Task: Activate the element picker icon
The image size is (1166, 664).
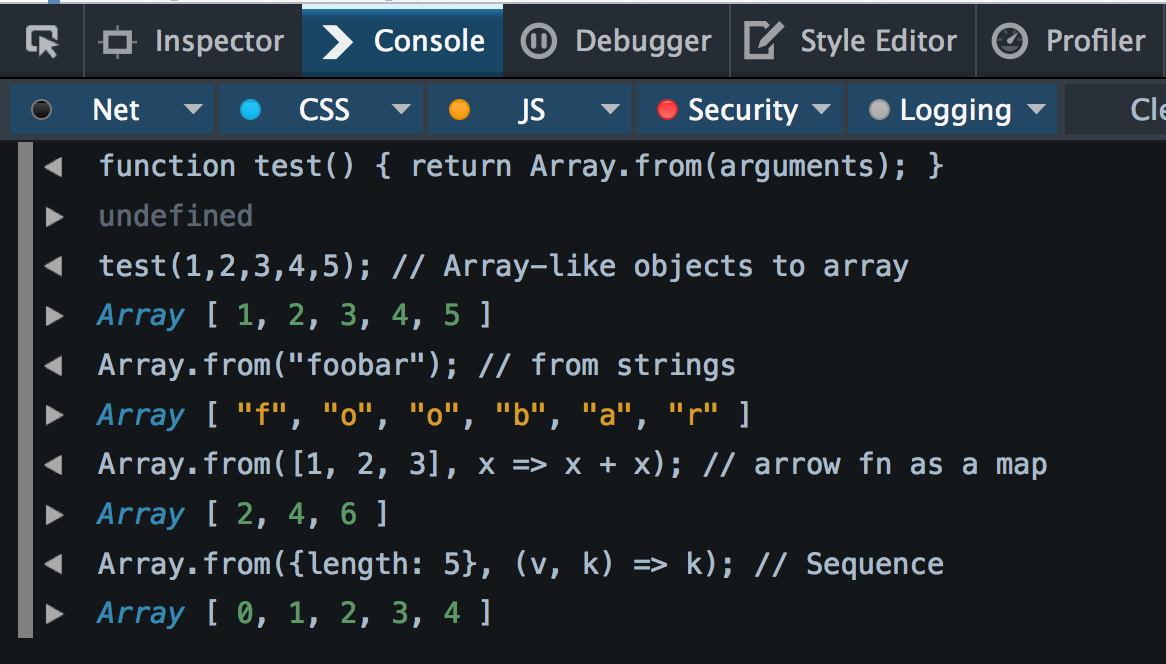Action: (x=42, y=42)
